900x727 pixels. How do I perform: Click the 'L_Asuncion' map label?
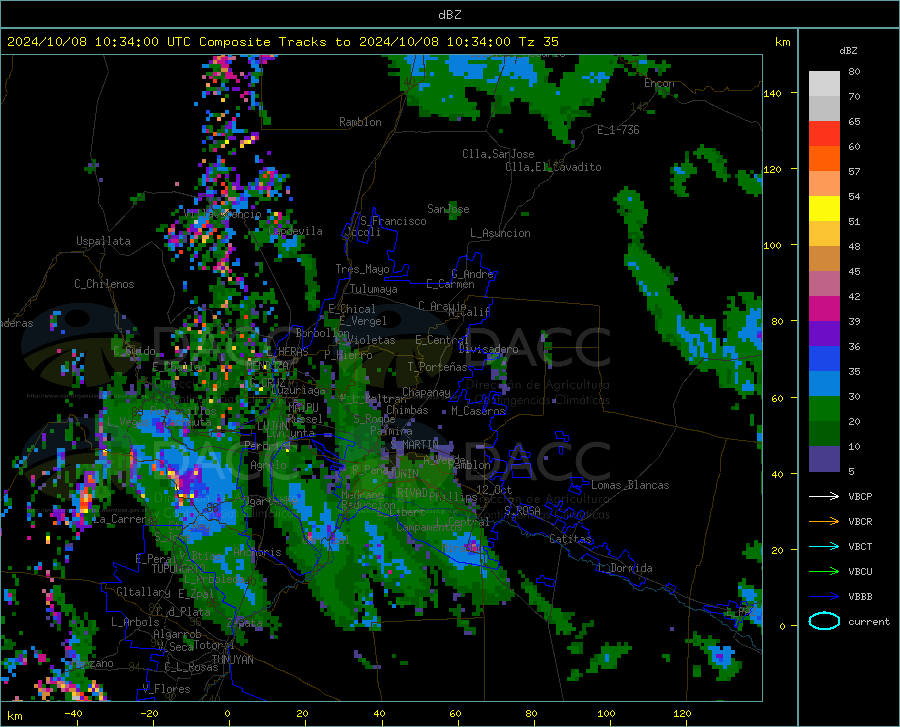click(500, 233)
